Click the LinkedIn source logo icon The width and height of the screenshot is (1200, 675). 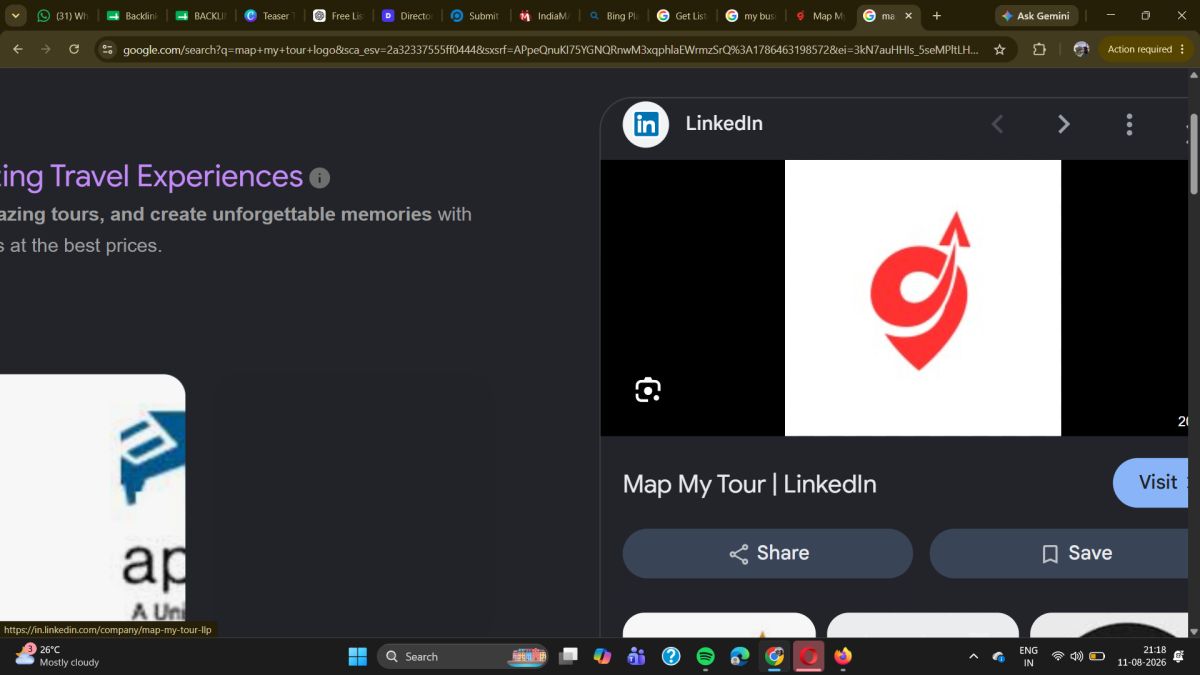[x=645, y=124]
